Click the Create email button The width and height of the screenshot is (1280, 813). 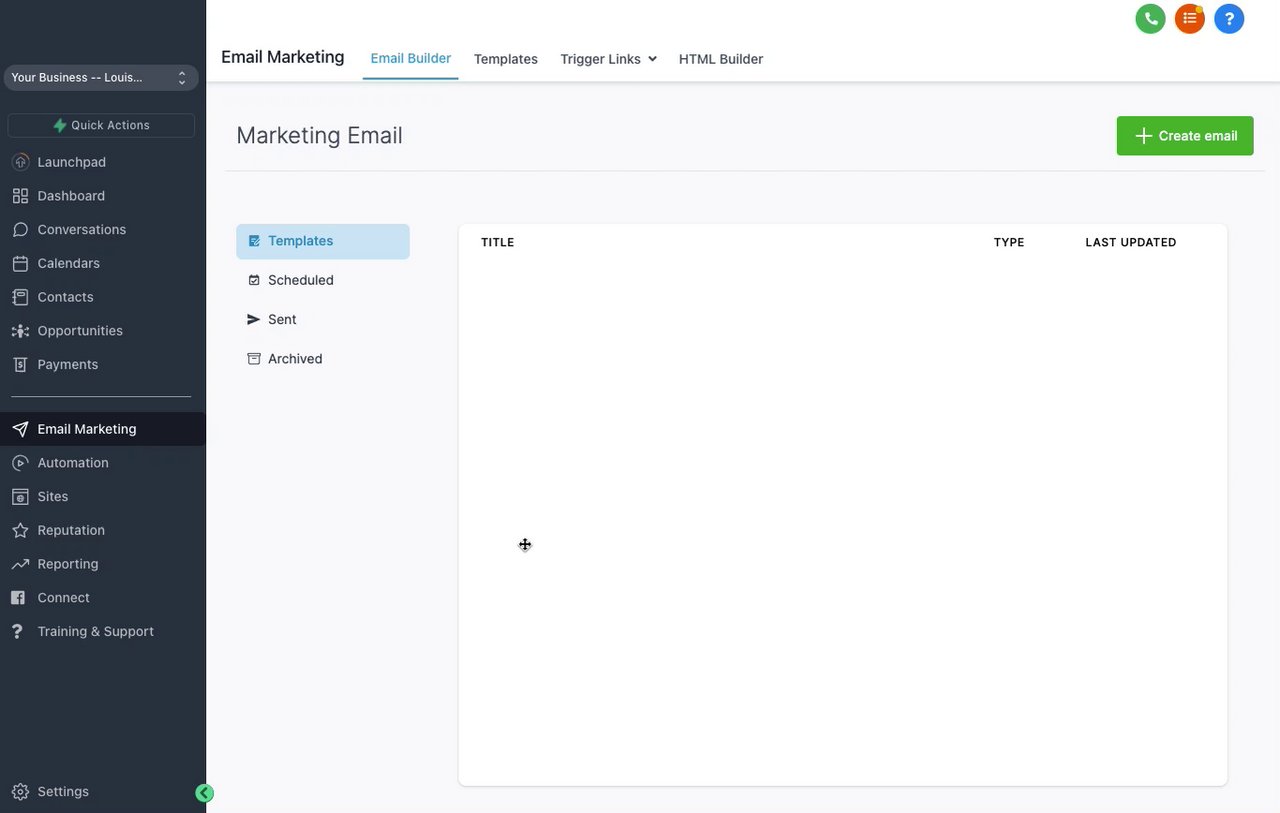[1184, 136]
